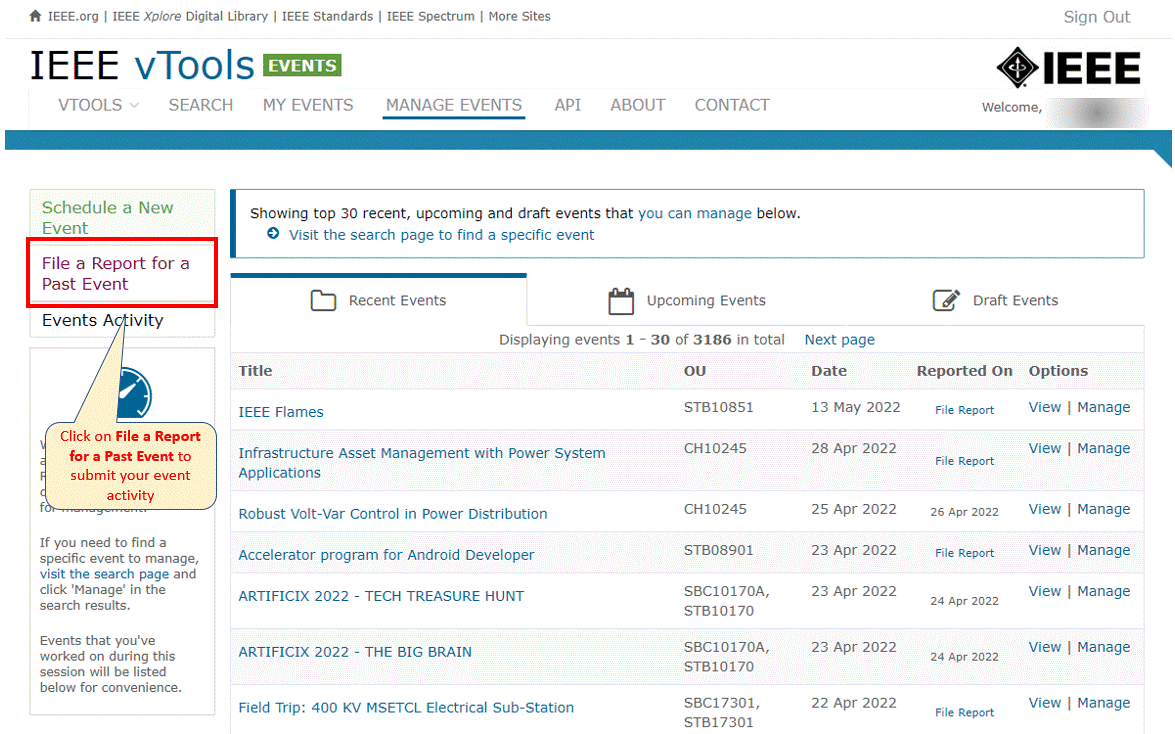
Task: Switch to the Upcoming Events tab
Action: click(687, 301)
